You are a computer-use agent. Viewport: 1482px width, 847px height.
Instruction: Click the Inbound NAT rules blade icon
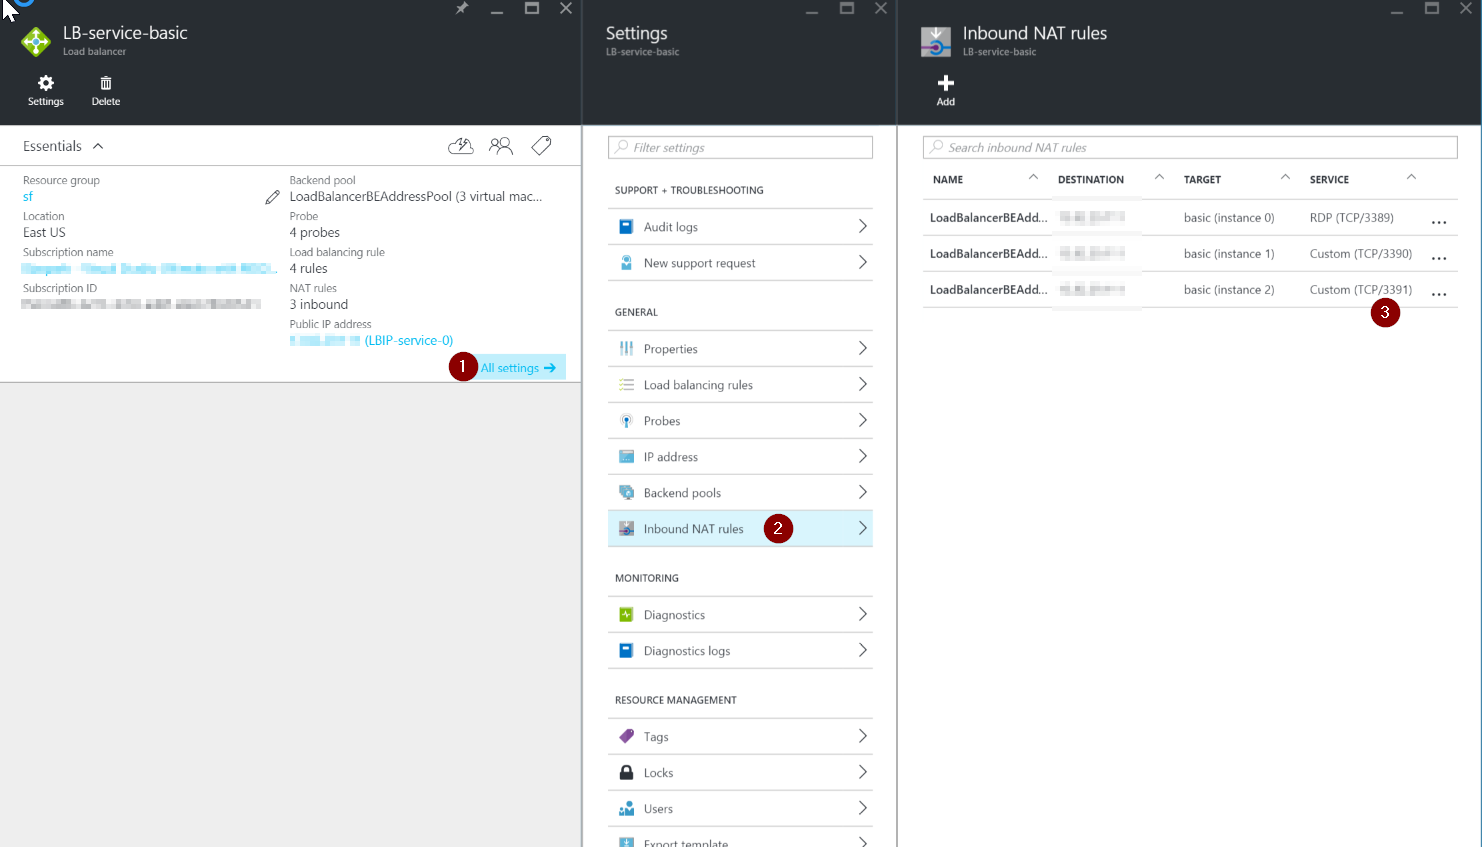coord(936,42)
